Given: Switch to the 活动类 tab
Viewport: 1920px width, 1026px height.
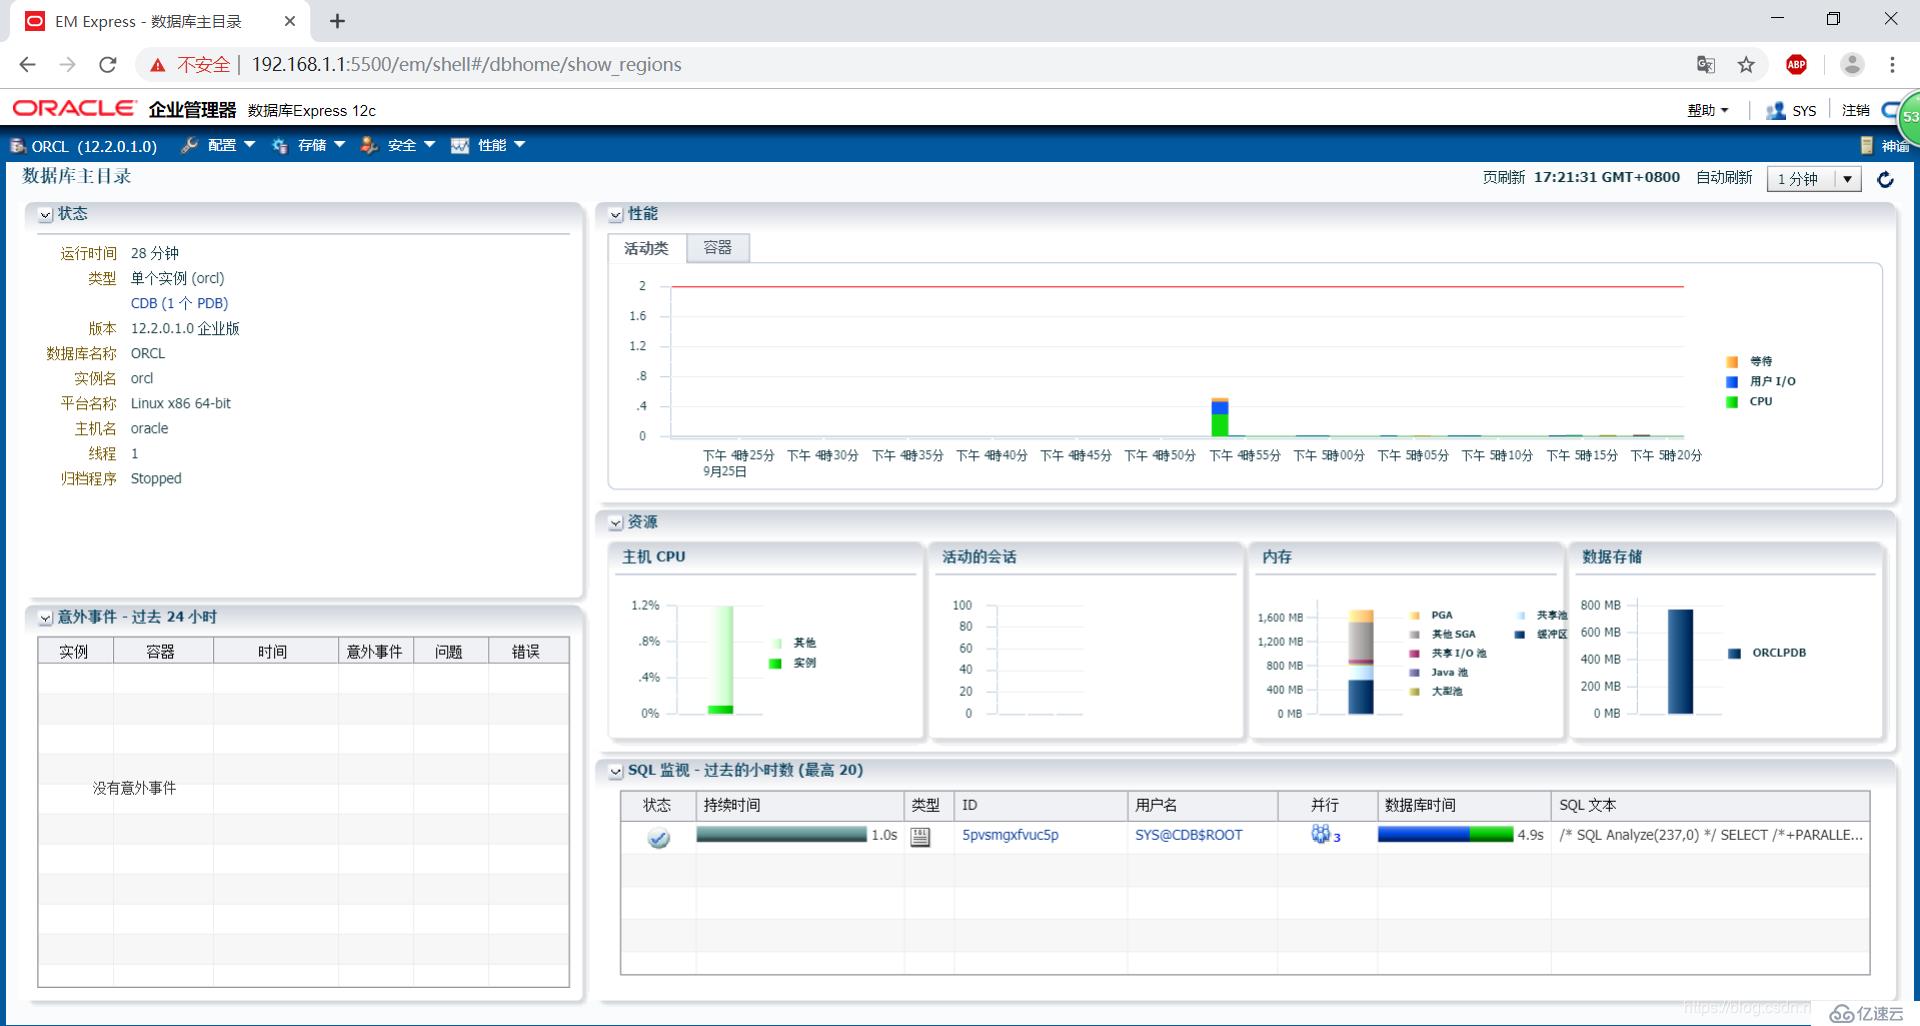Looking at the screenshot, I should [646, 248].
